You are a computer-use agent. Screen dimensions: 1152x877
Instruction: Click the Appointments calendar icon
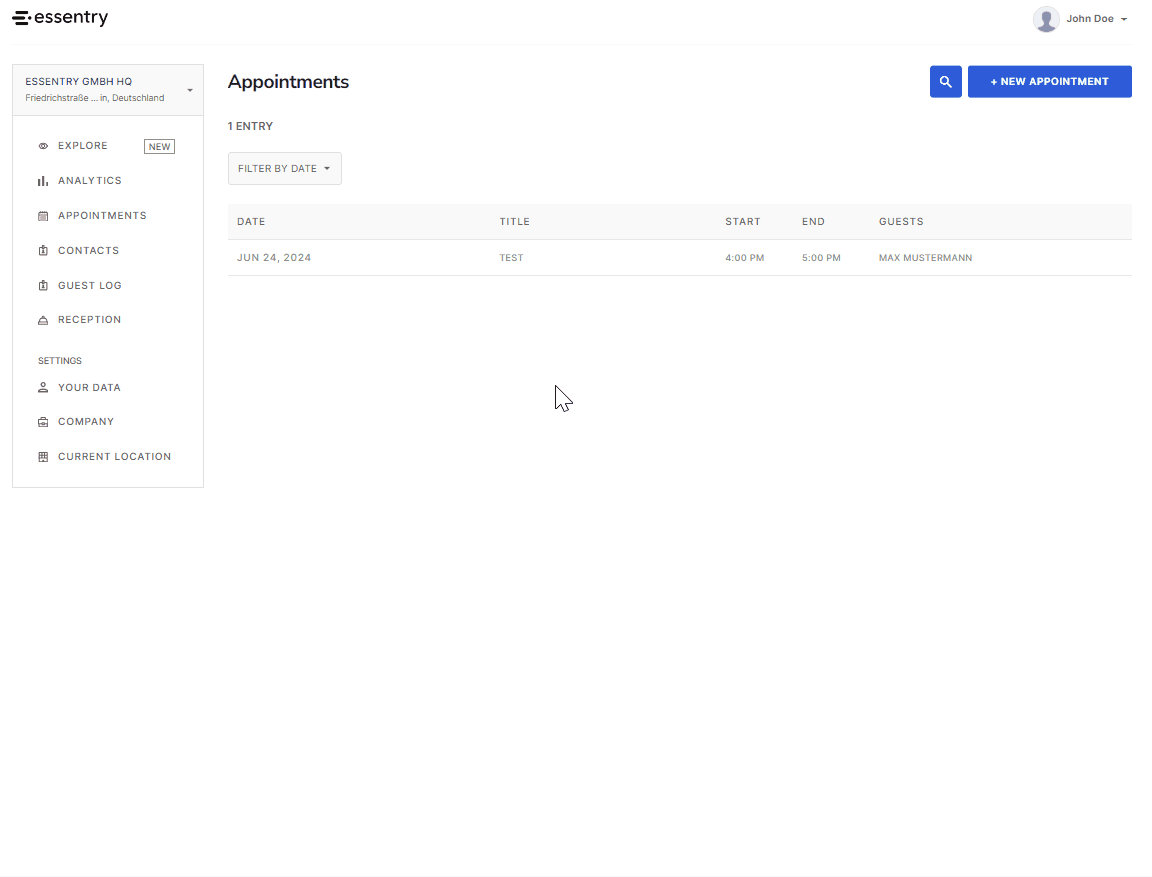point(42,215)
